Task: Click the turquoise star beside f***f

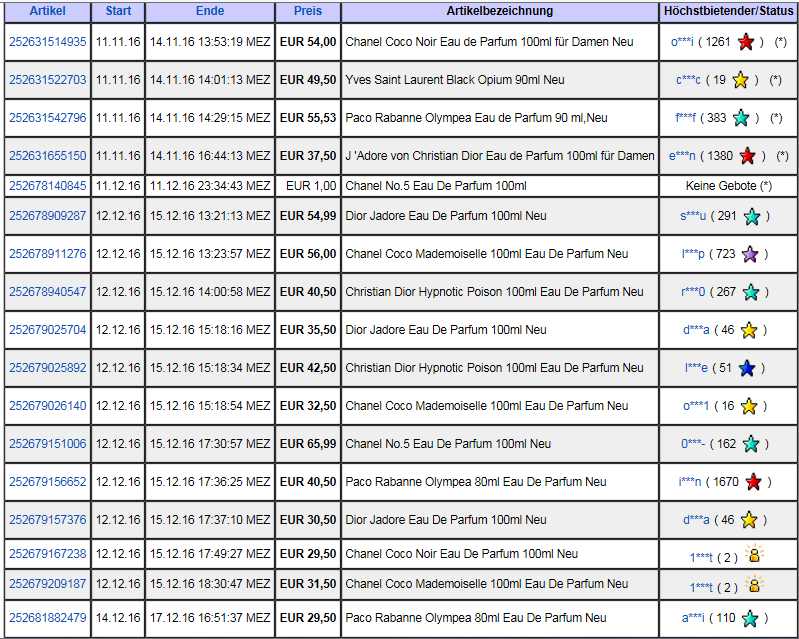Action: click(x=741, y=118)
